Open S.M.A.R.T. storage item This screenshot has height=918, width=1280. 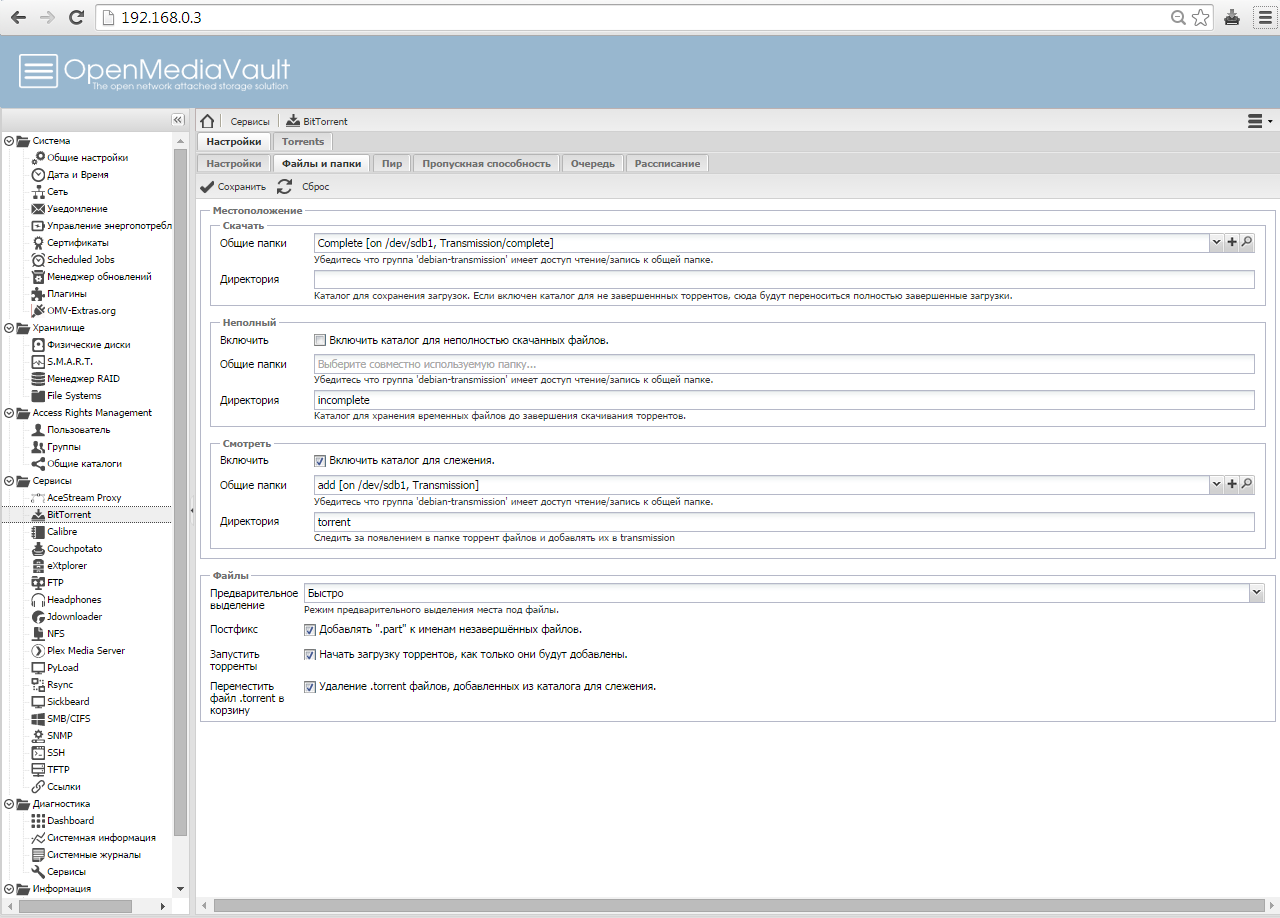[69, 361]
